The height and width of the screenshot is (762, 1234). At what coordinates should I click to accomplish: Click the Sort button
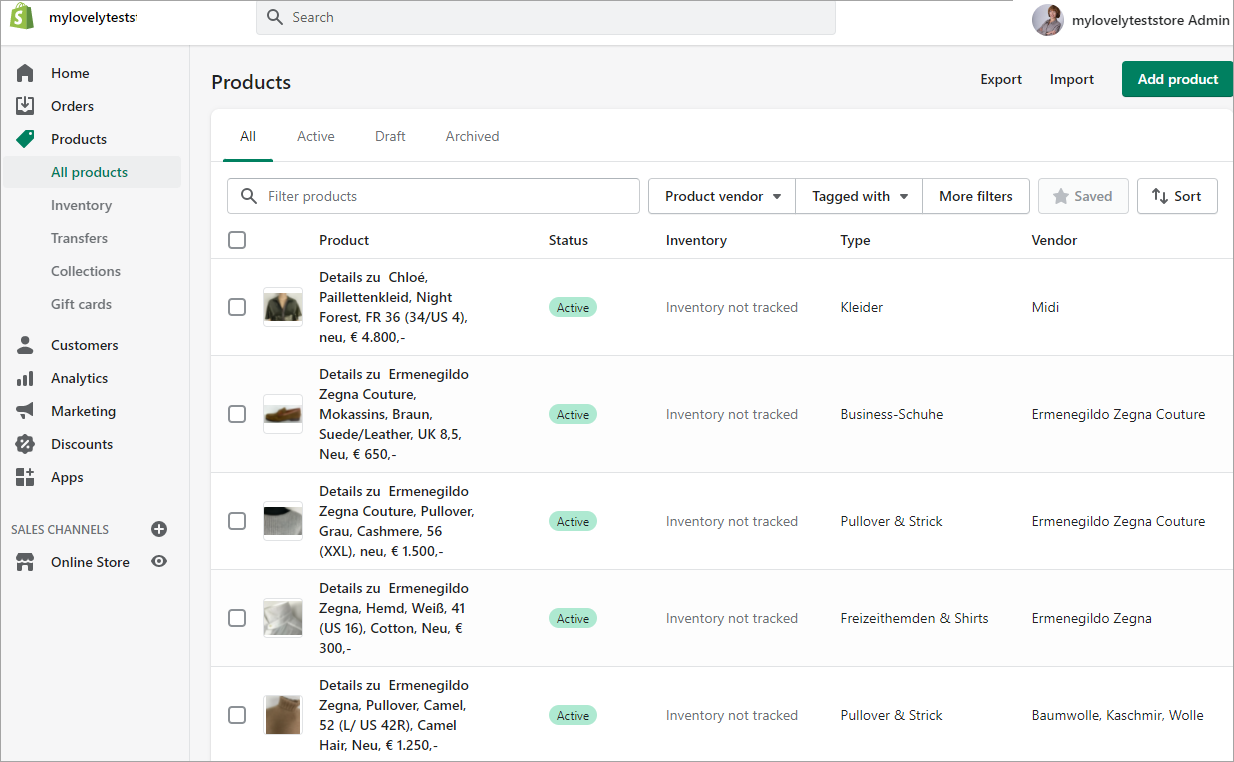point(1177,196)
